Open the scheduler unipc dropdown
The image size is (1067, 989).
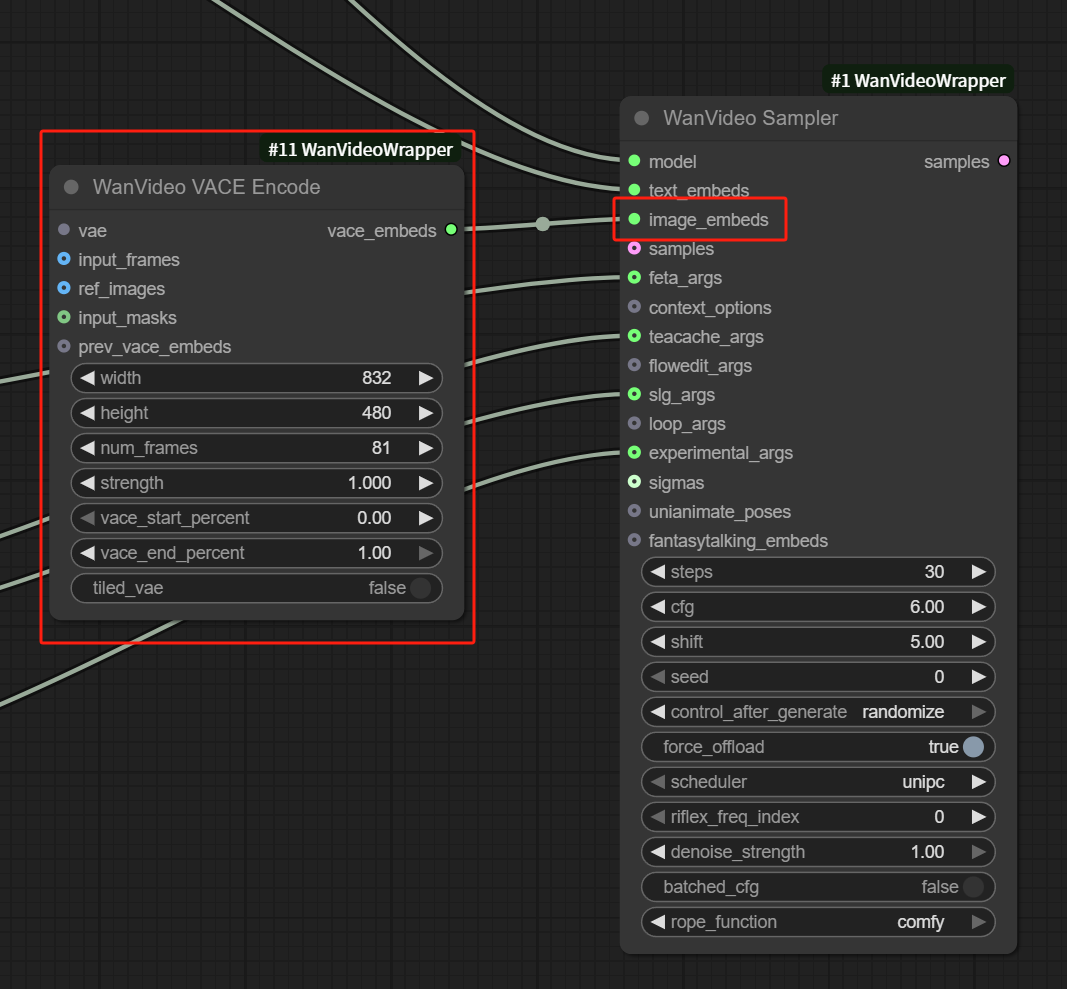pyautogui.click(x=818, y=782)
